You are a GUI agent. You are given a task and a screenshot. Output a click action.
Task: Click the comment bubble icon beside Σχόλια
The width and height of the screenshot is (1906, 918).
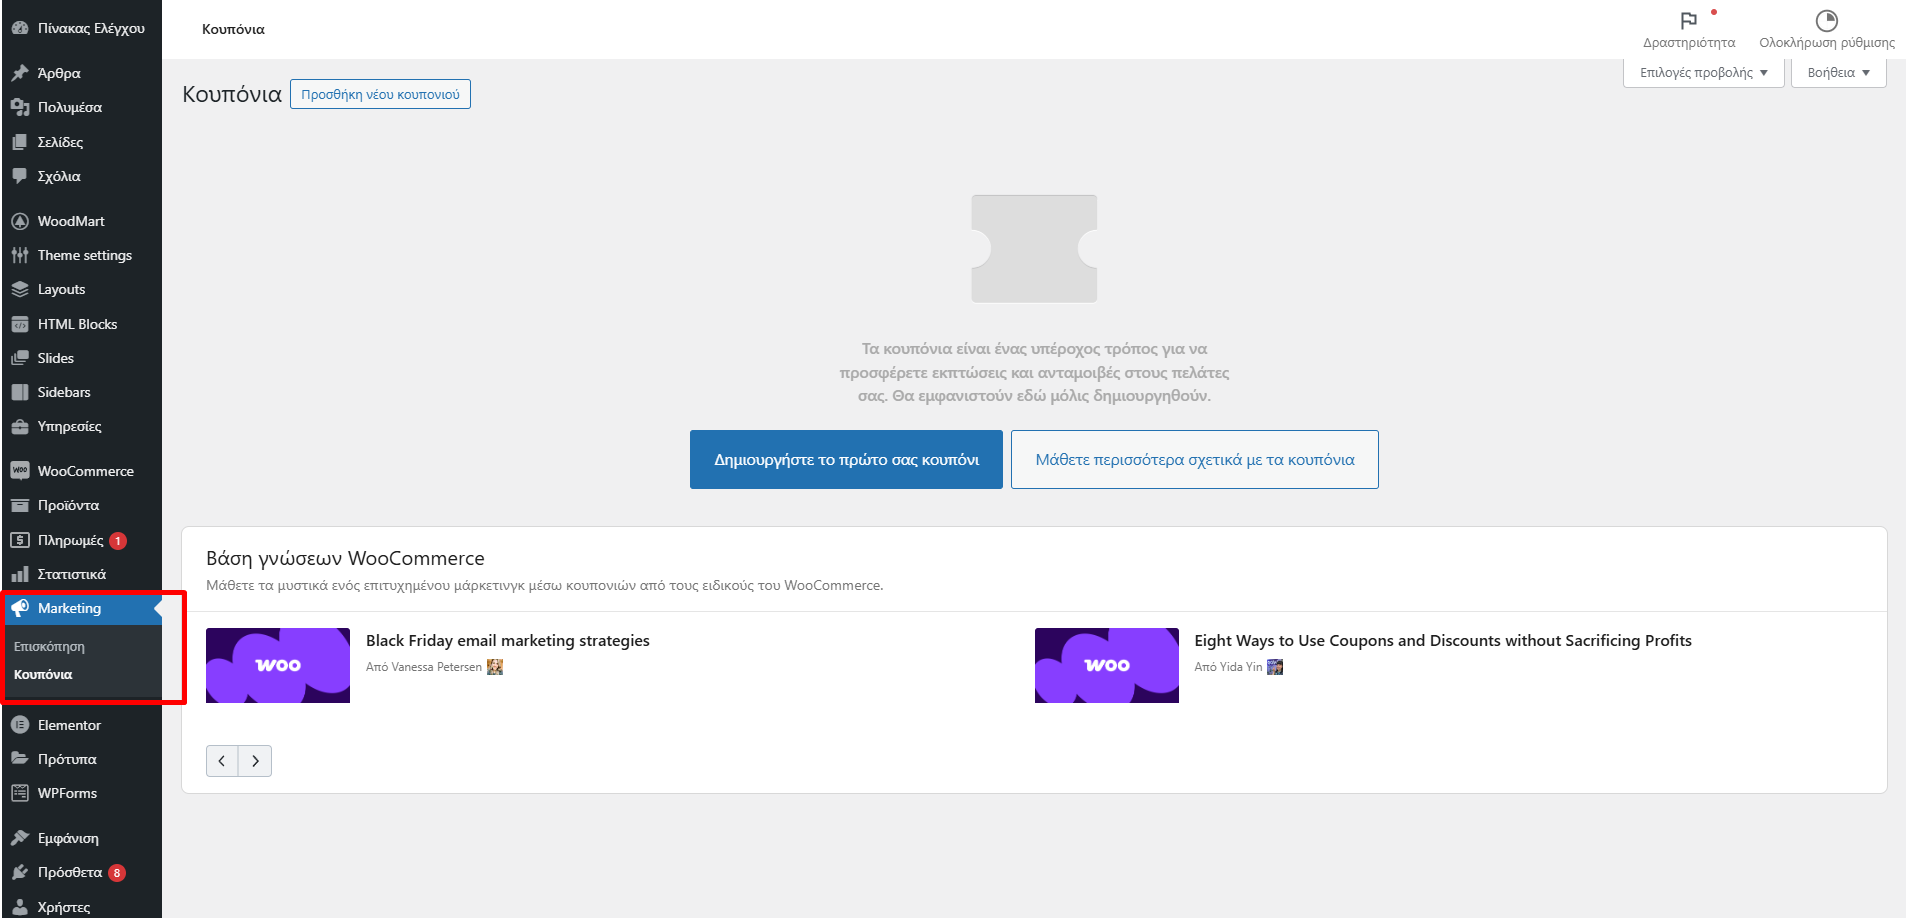pyautogui.click(x=20, y=176)
